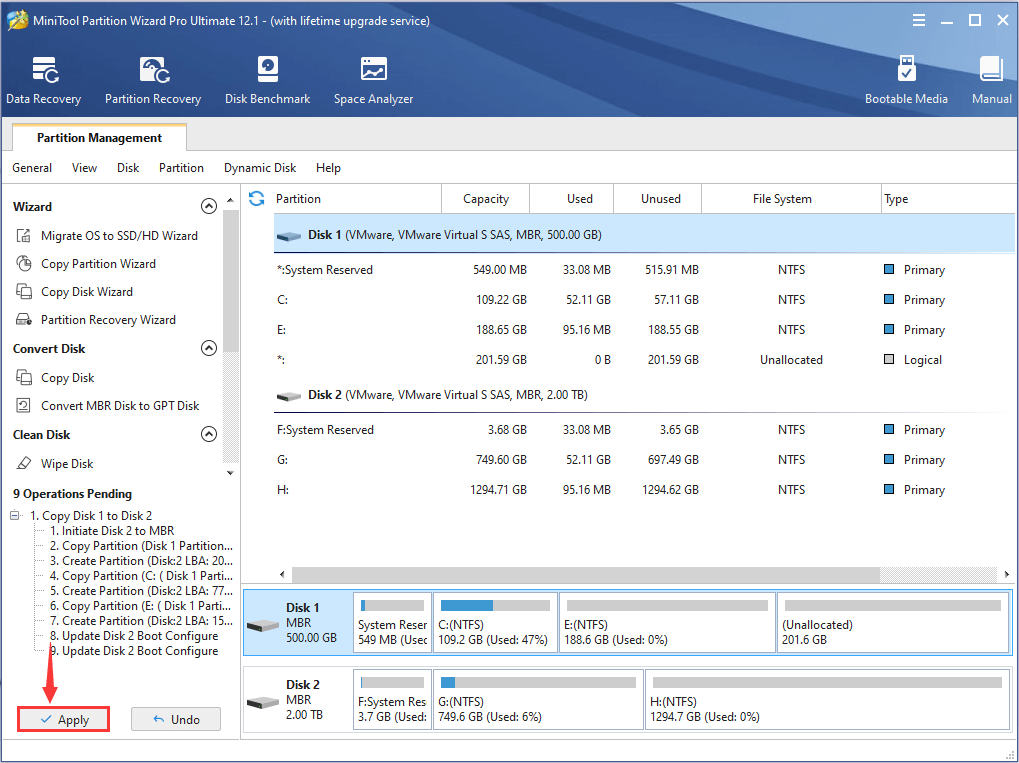Viewport: 1019px width, 763px height.
Task: Select the *:System Reserved partition row
Action: pyautogui.click(x=644, y=270)
